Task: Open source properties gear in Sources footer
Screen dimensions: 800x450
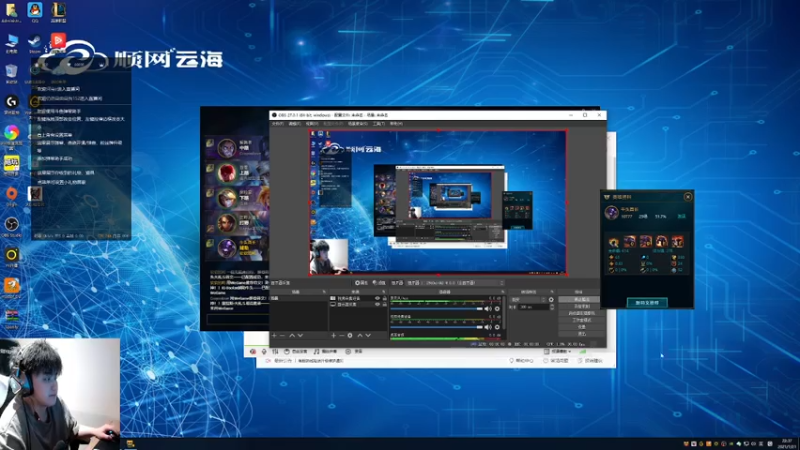Action: [x=349, y=335]
